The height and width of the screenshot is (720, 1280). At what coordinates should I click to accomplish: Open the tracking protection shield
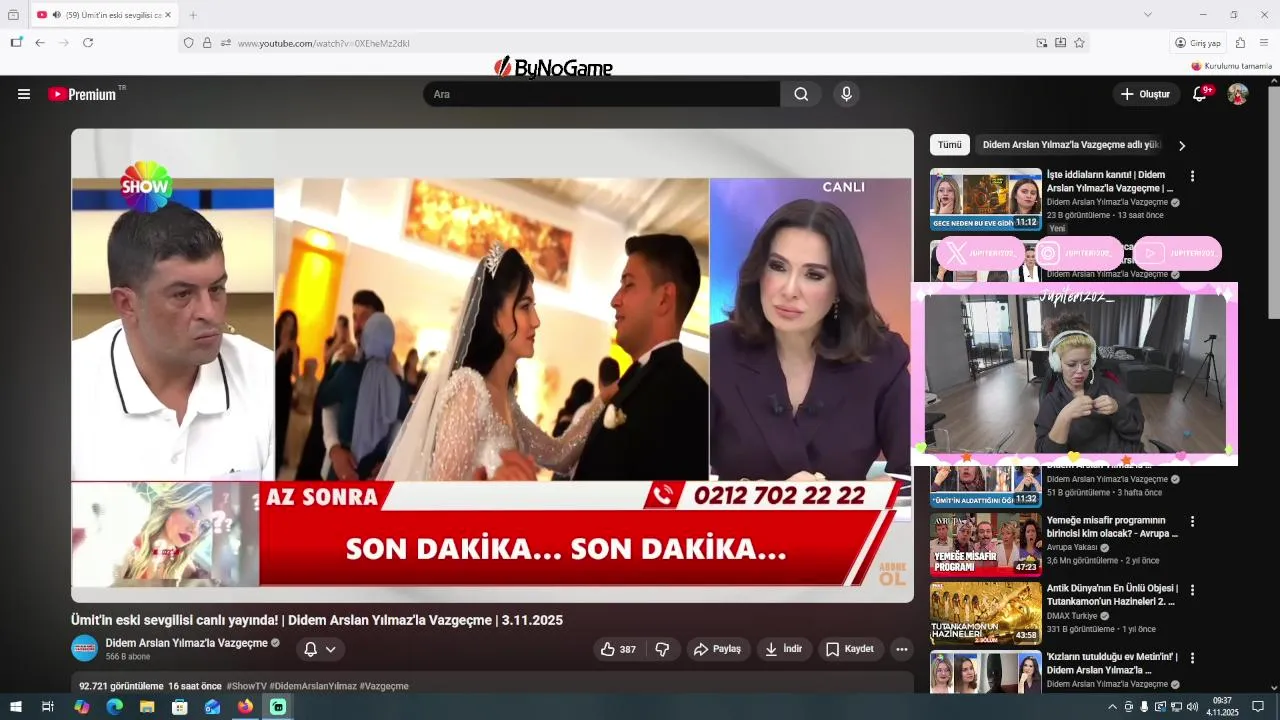188,43
